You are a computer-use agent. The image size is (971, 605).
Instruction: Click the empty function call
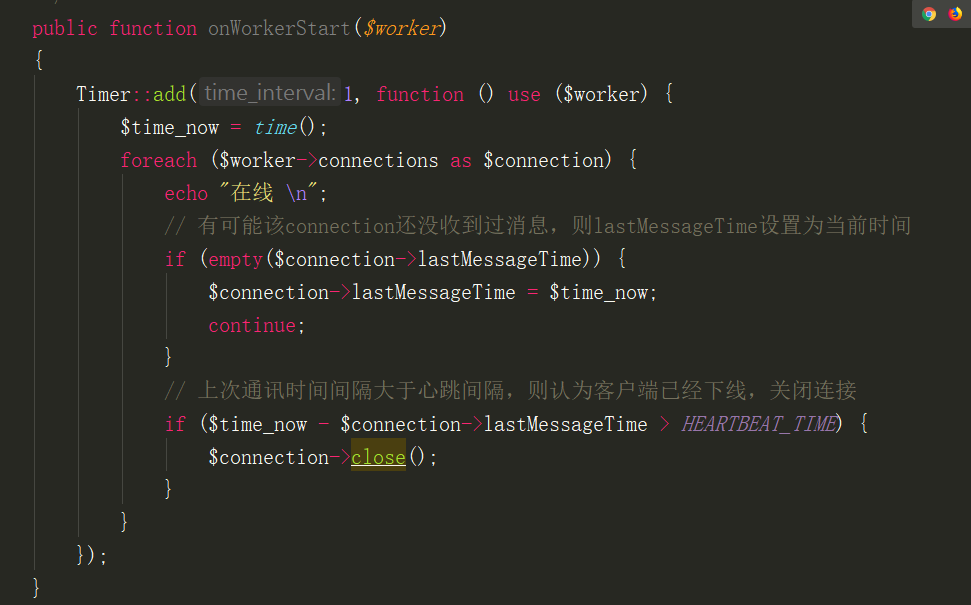(x=235, y=259)
